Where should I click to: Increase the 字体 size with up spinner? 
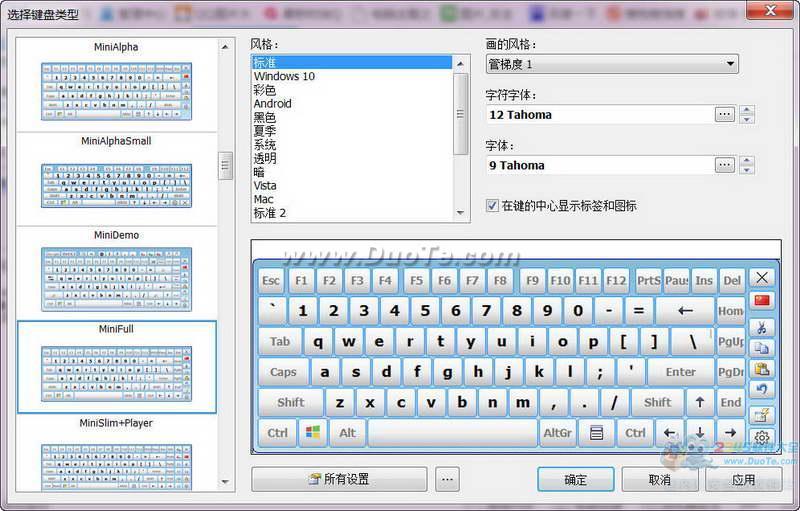pyautogui.click(x=747, y=160)
